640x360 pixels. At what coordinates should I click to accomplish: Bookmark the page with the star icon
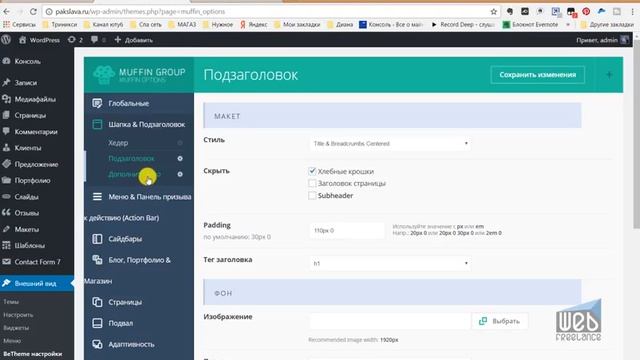[x=493, y=11]
